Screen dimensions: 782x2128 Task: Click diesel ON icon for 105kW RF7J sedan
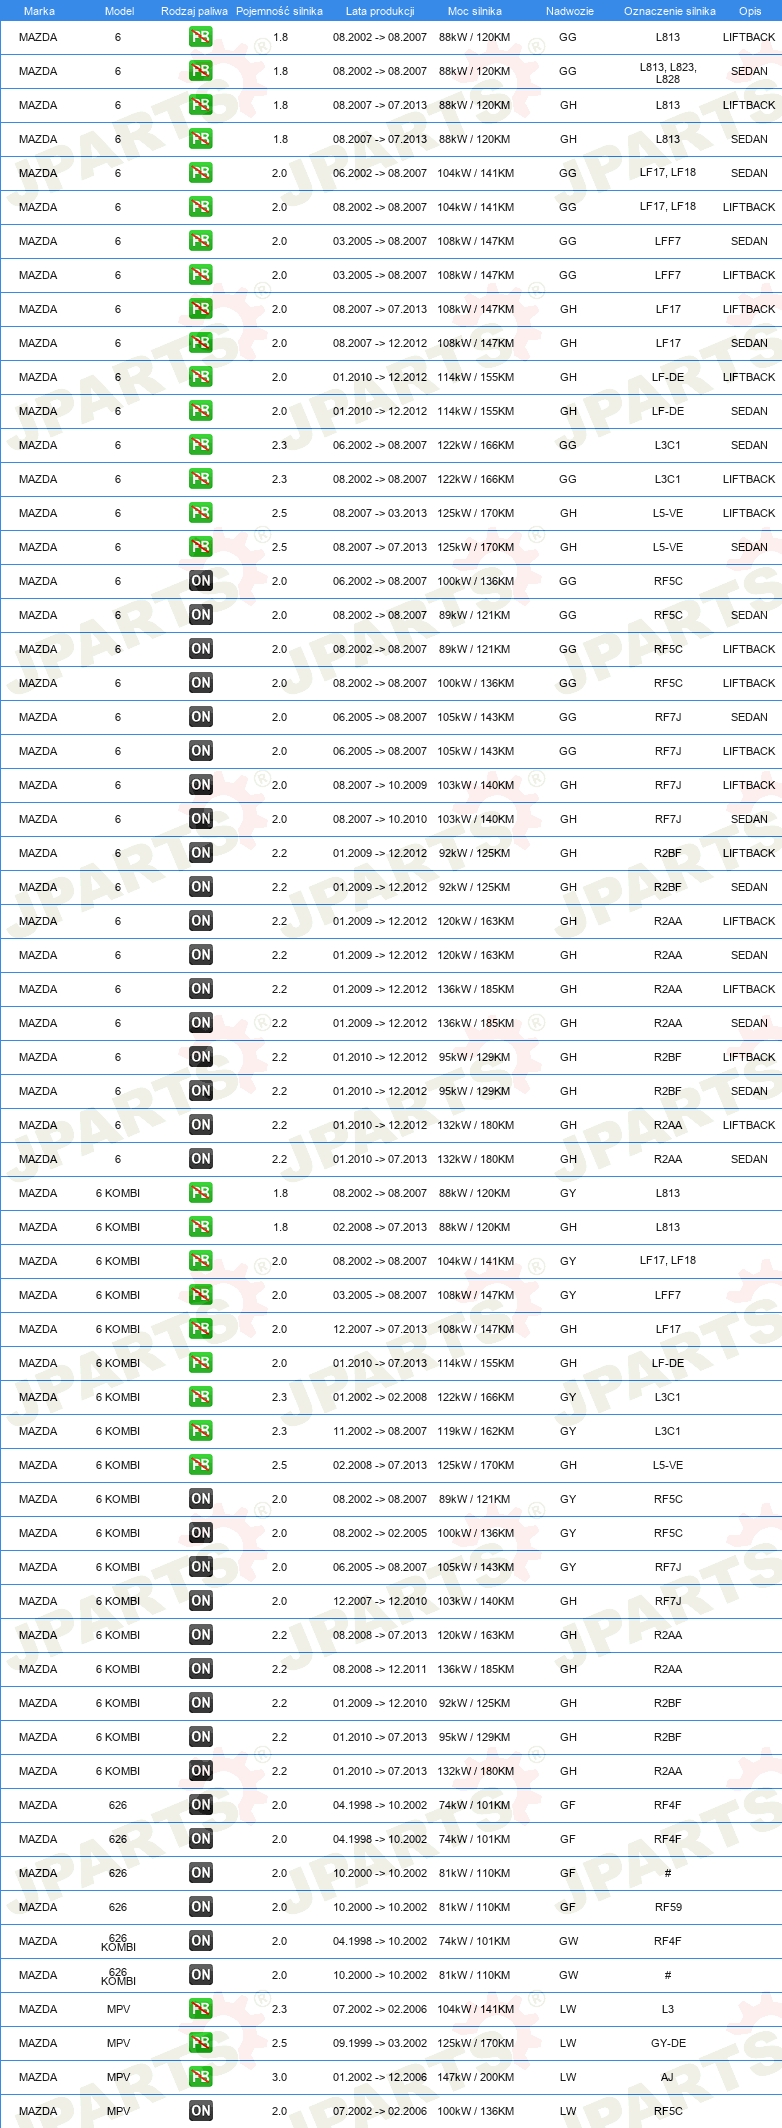point(201,717)
